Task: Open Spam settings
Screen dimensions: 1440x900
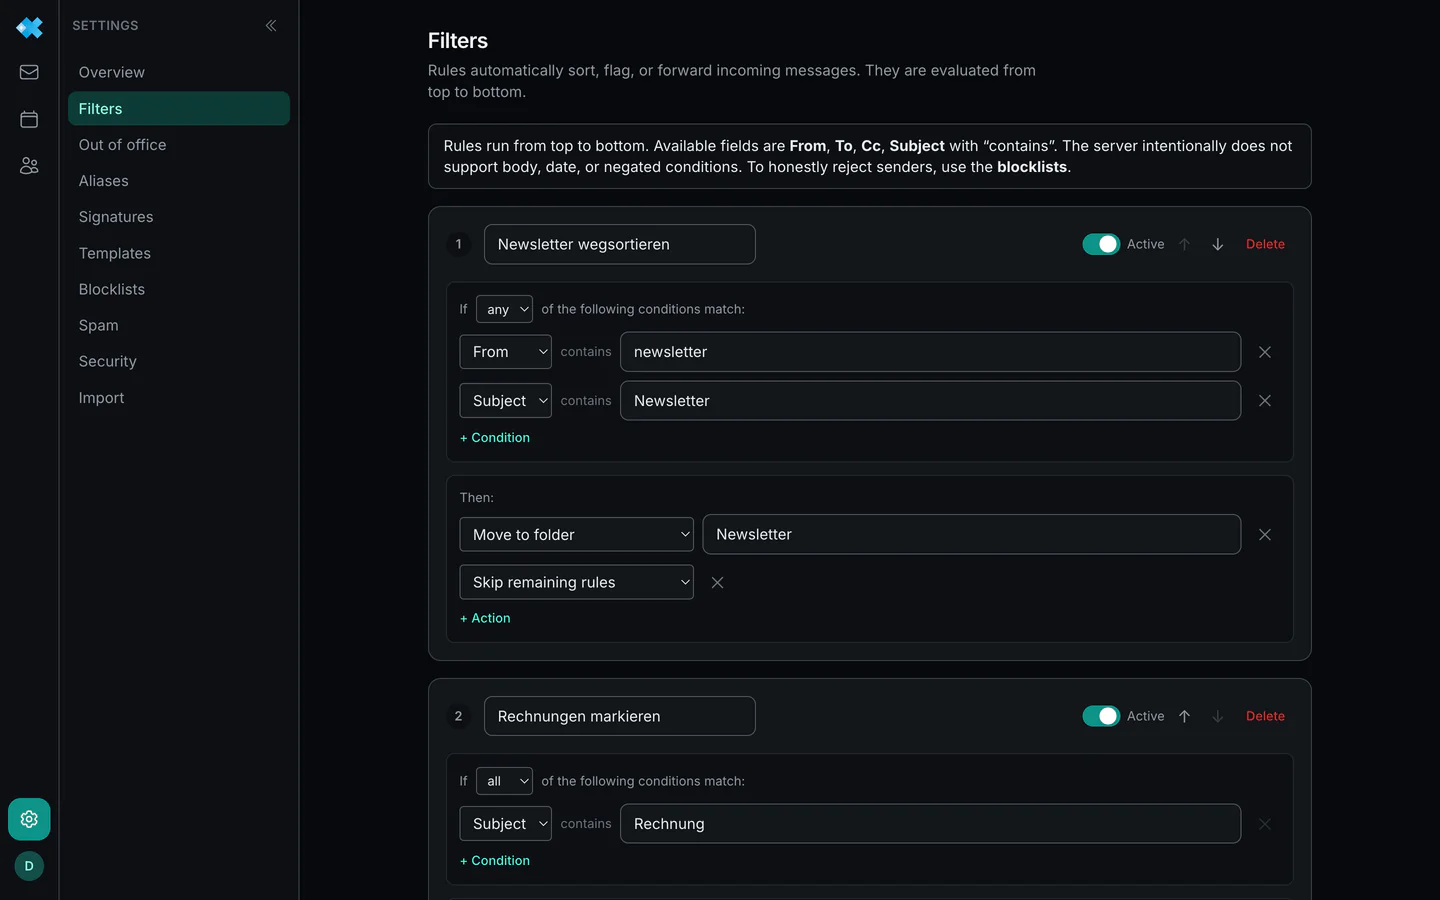Action: tap(179, 325)
